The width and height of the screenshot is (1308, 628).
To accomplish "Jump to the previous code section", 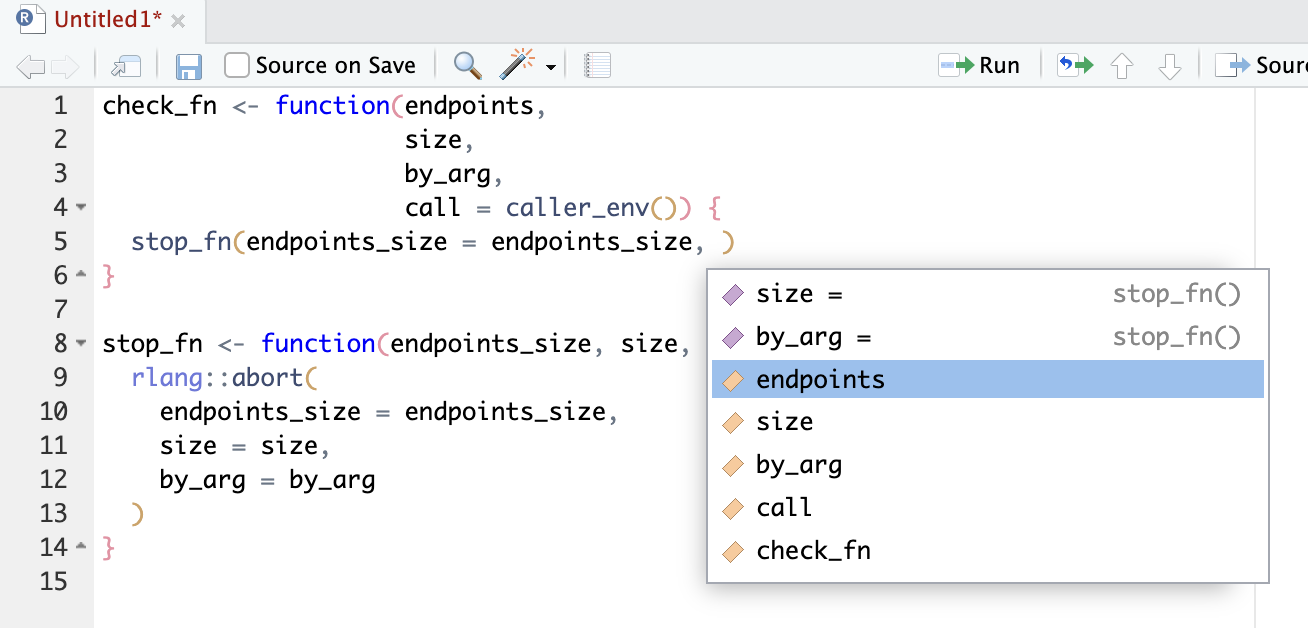I will (1121, 65).
